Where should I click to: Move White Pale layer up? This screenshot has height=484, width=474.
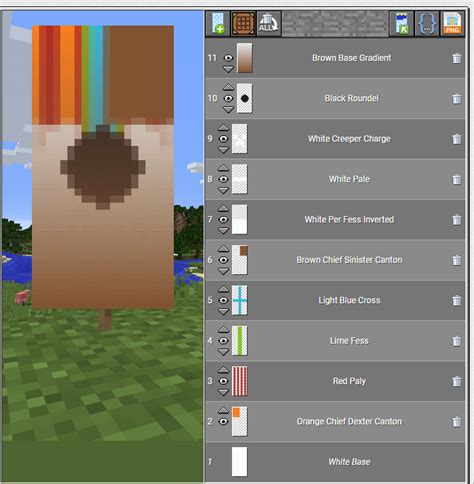click(223, 168)
